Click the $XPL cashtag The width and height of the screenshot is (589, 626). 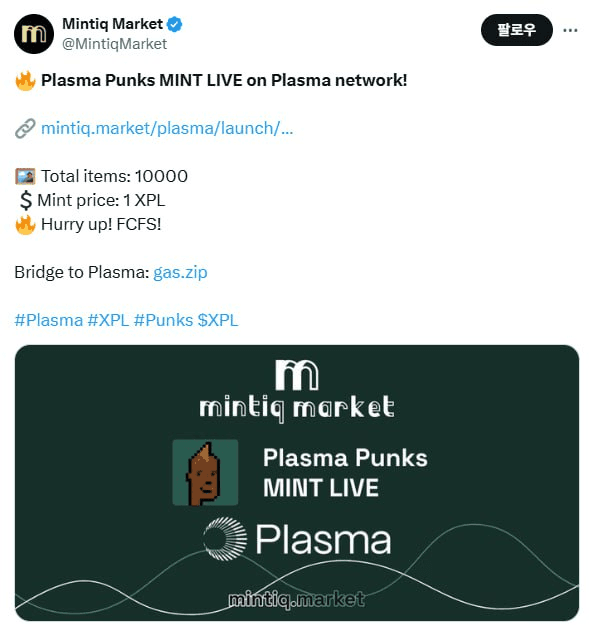pos(218,320)
